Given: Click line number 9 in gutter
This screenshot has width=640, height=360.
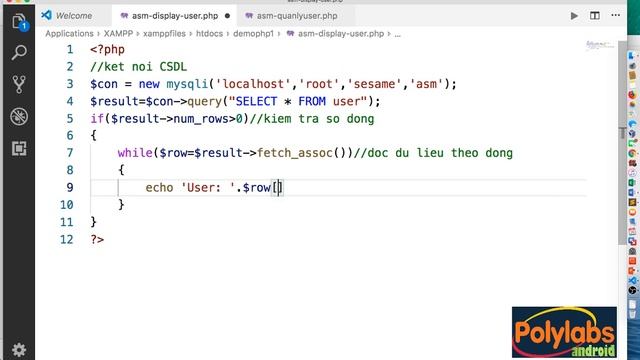Looking at the screenshot, I should point(70,187).
